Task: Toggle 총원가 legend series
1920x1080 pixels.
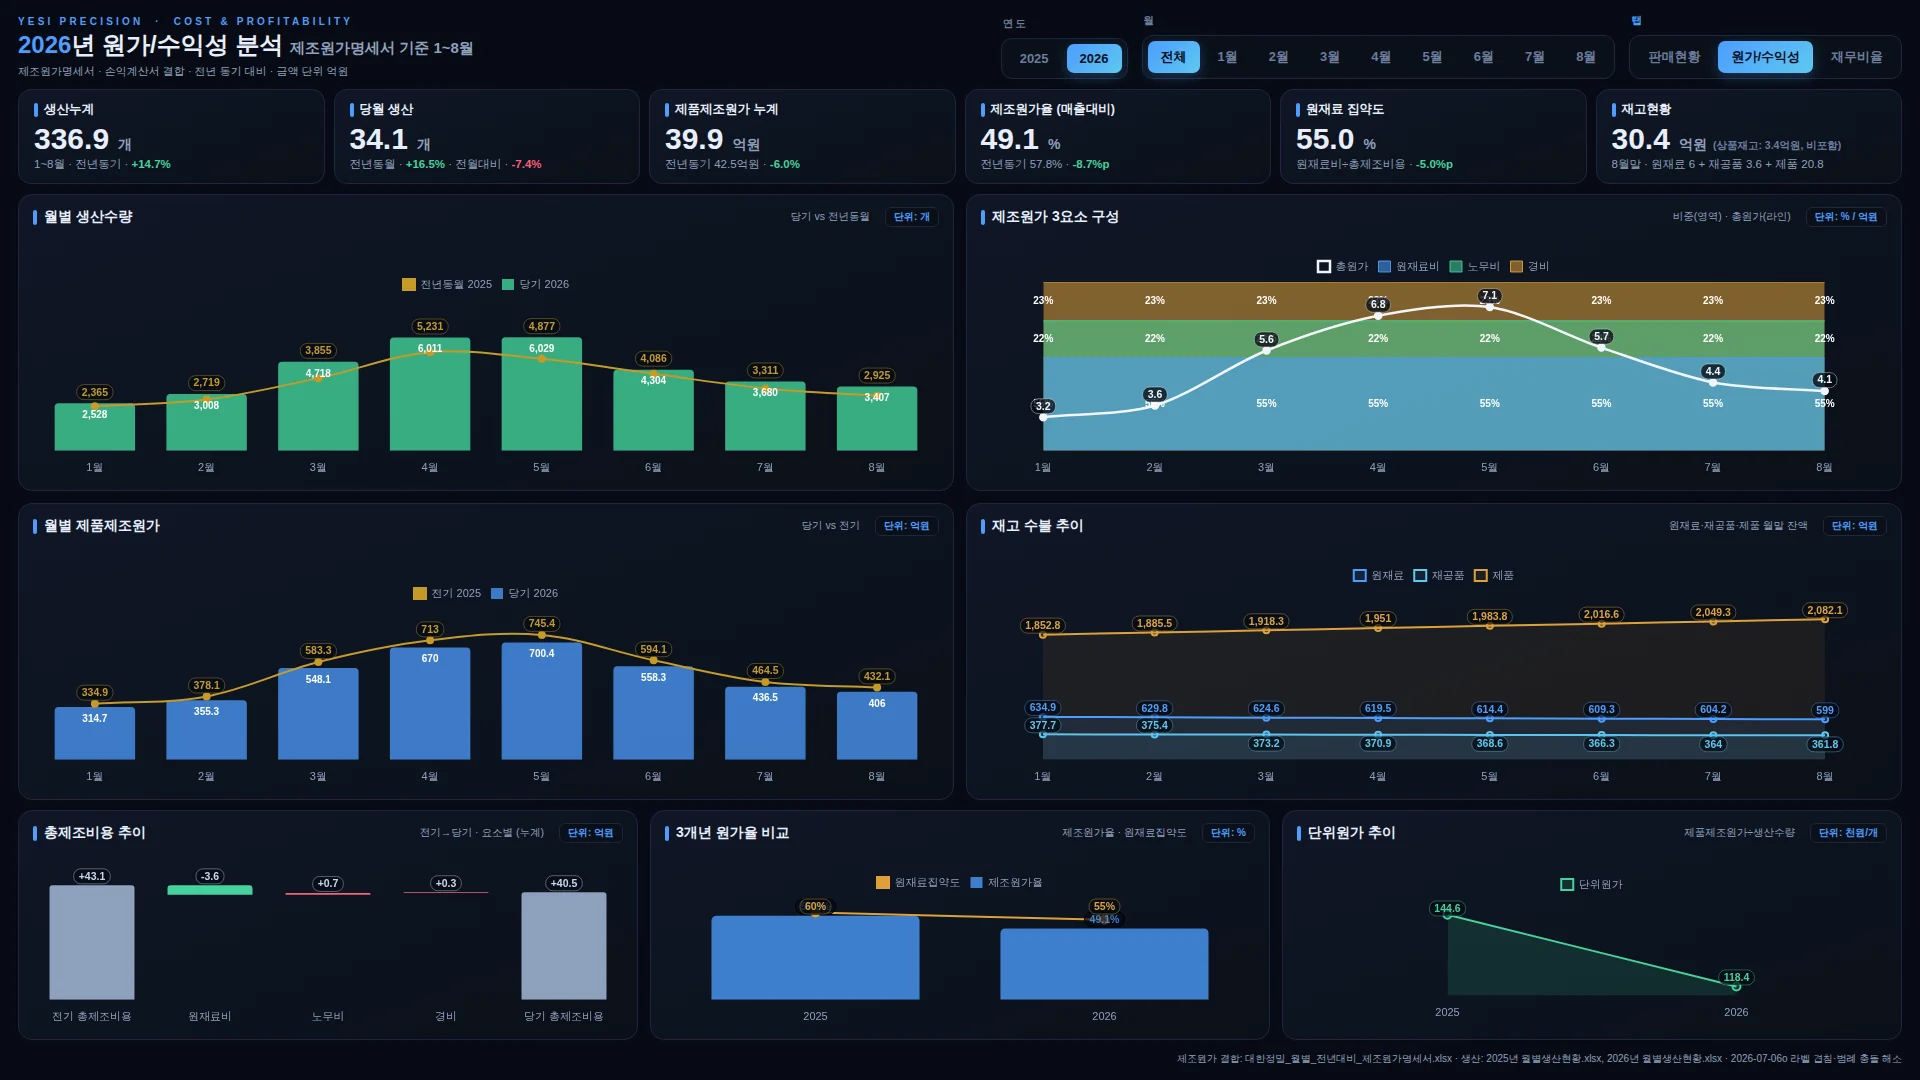Action: tap(1342, 266)
